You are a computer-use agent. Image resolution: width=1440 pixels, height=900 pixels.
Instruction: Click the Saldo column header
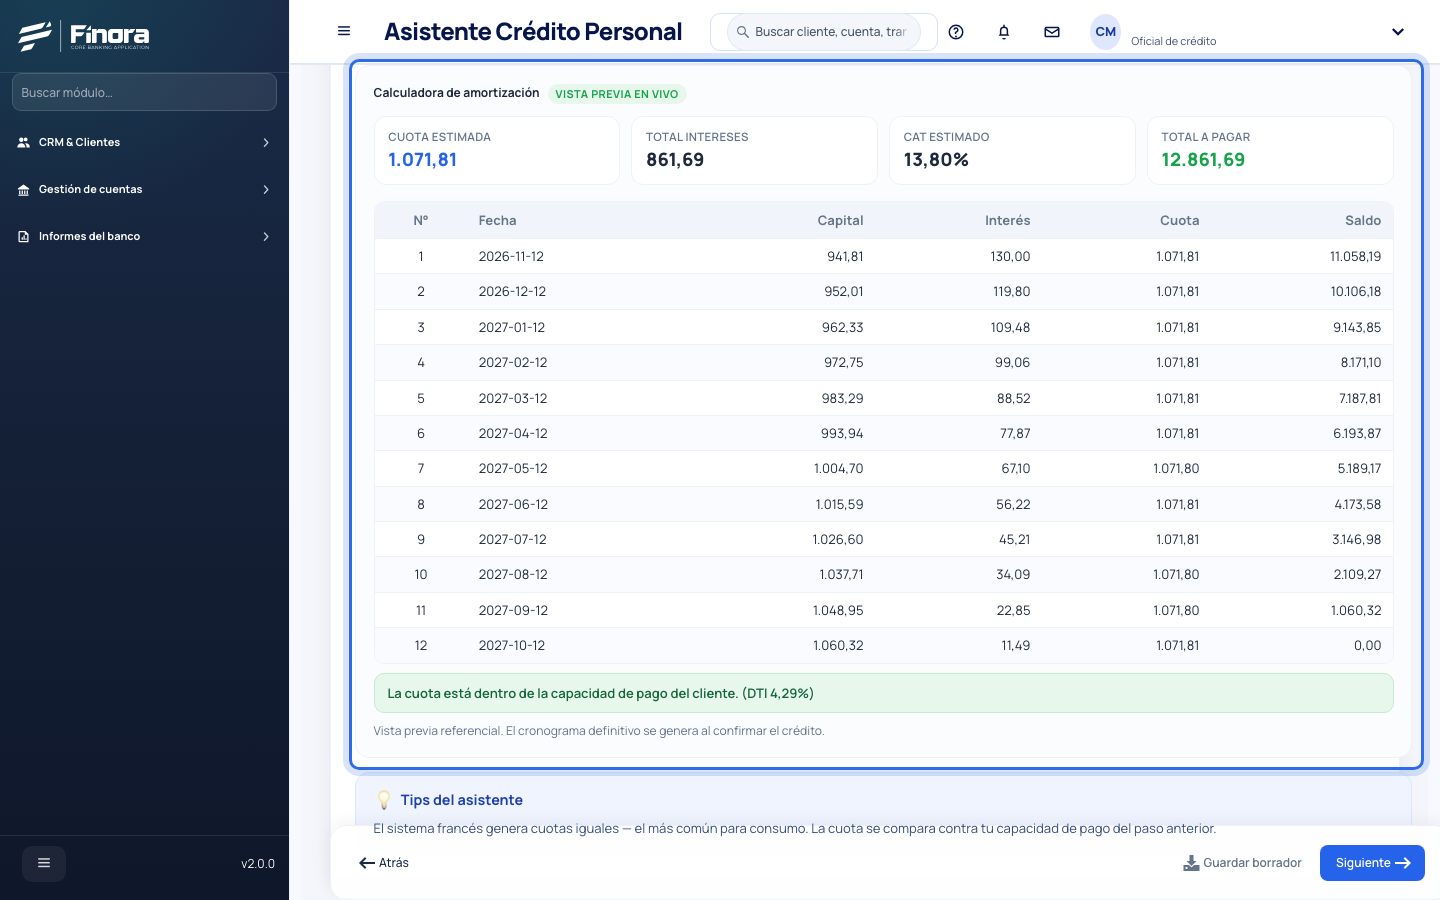click(1363, 221)
